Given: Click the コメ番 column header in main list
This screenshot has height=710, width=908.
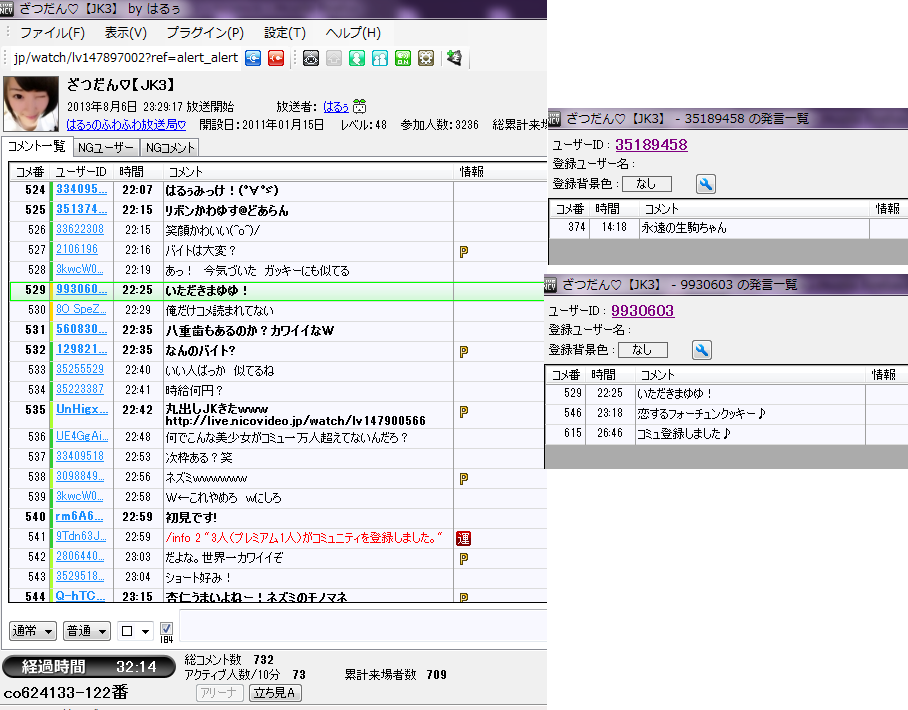Looking at the screenshot, I should [30, 171].
